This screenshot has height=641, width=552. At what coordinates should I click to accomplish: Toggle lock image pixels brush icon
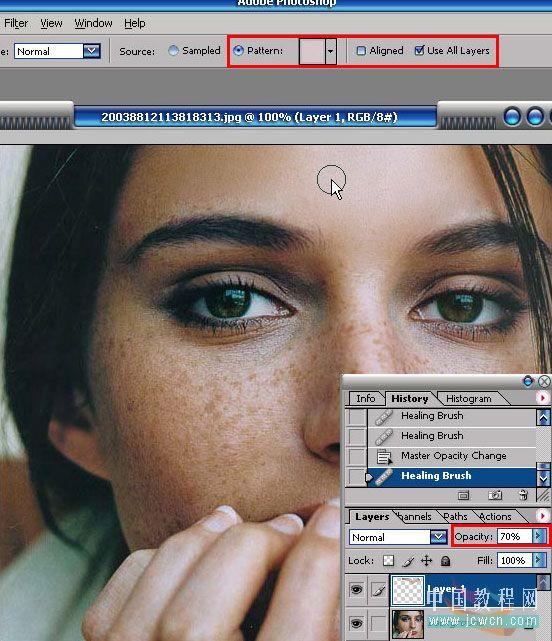tap(408, 560)
